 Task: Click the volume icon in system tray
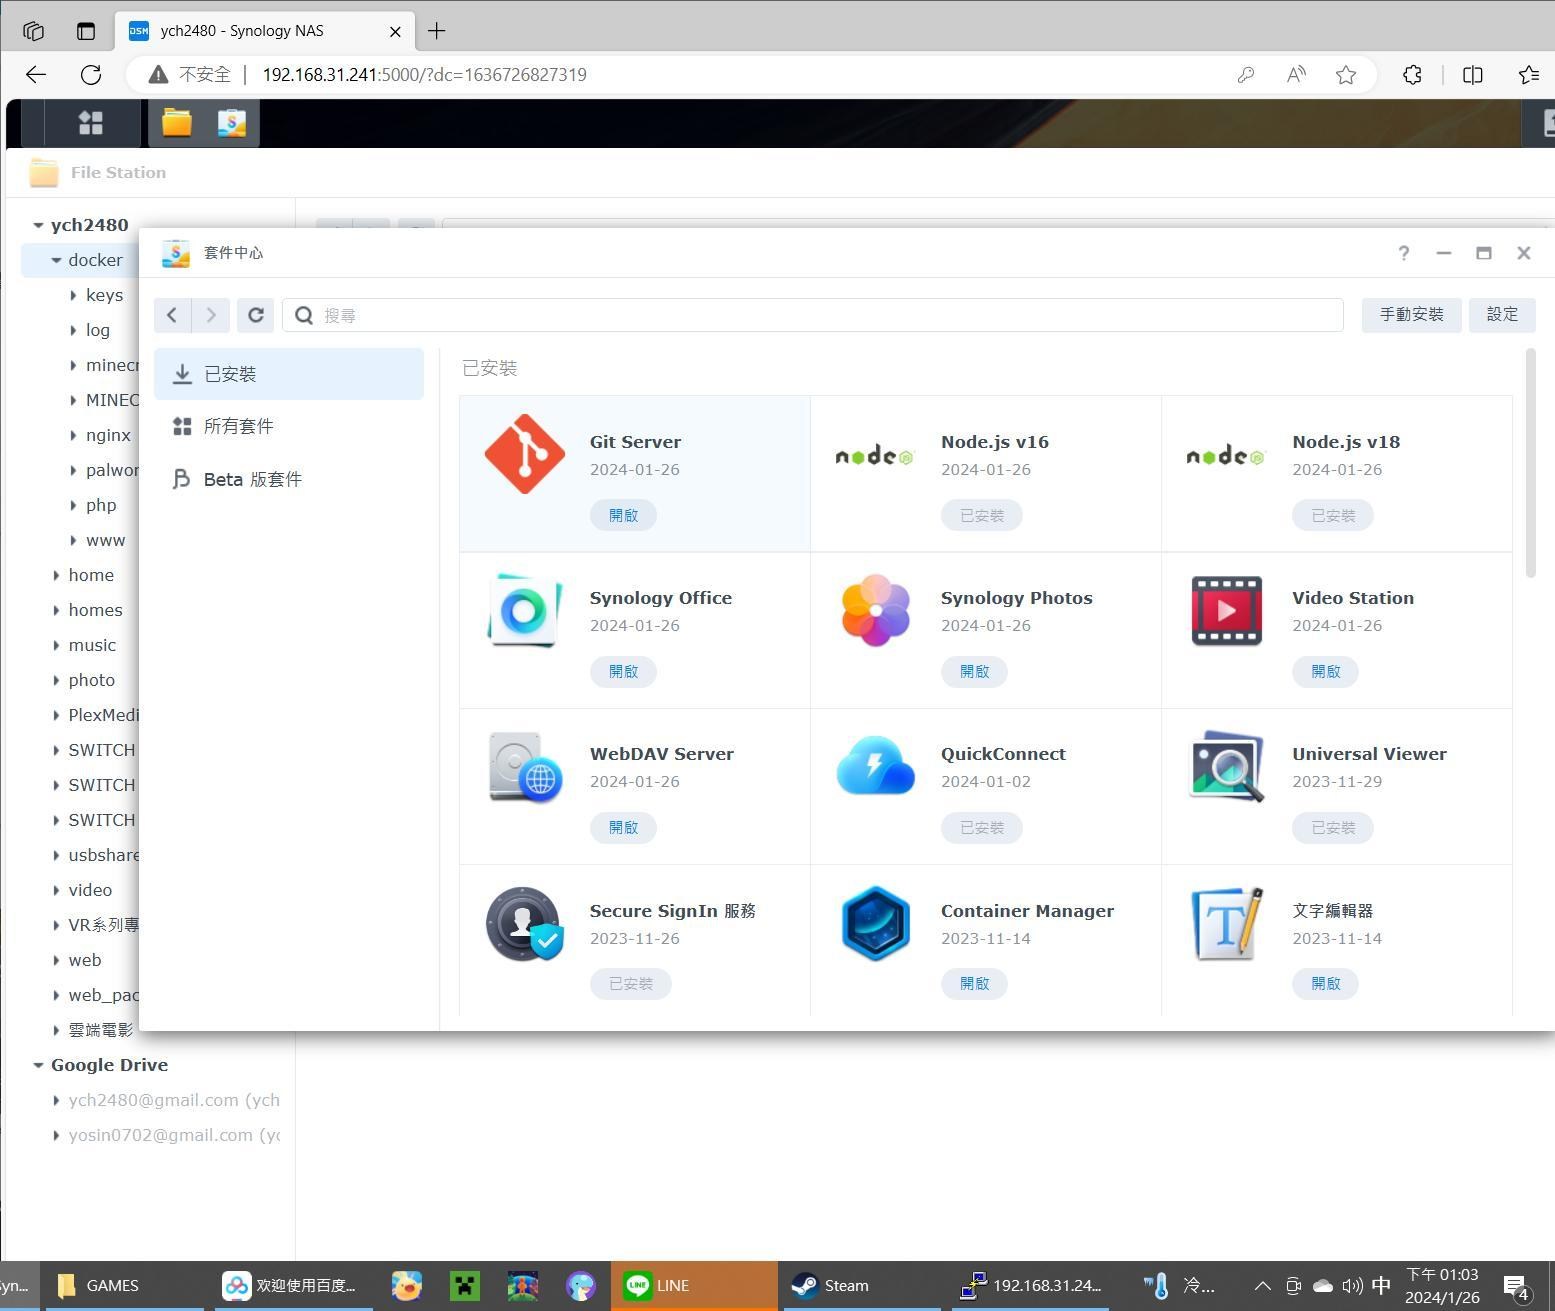pyautogui.click(x=1352, y=1286)
